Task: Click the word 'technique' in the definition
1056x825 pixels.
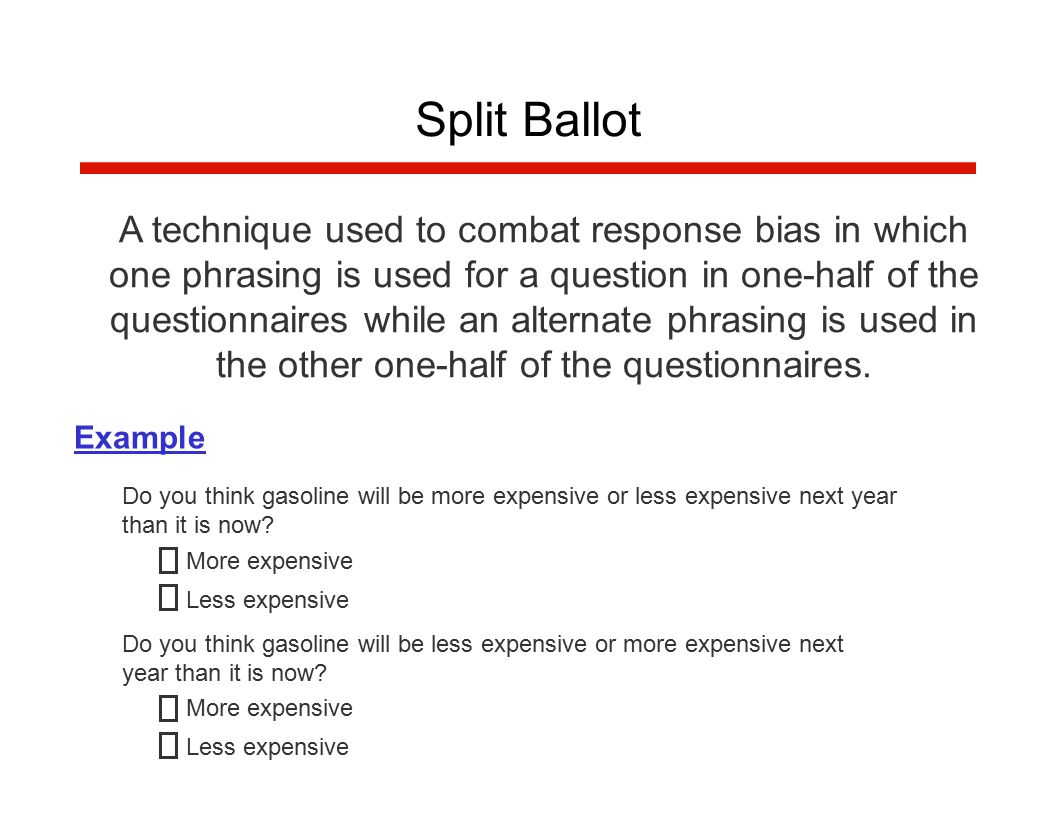Action: click(x=232, y=232)
